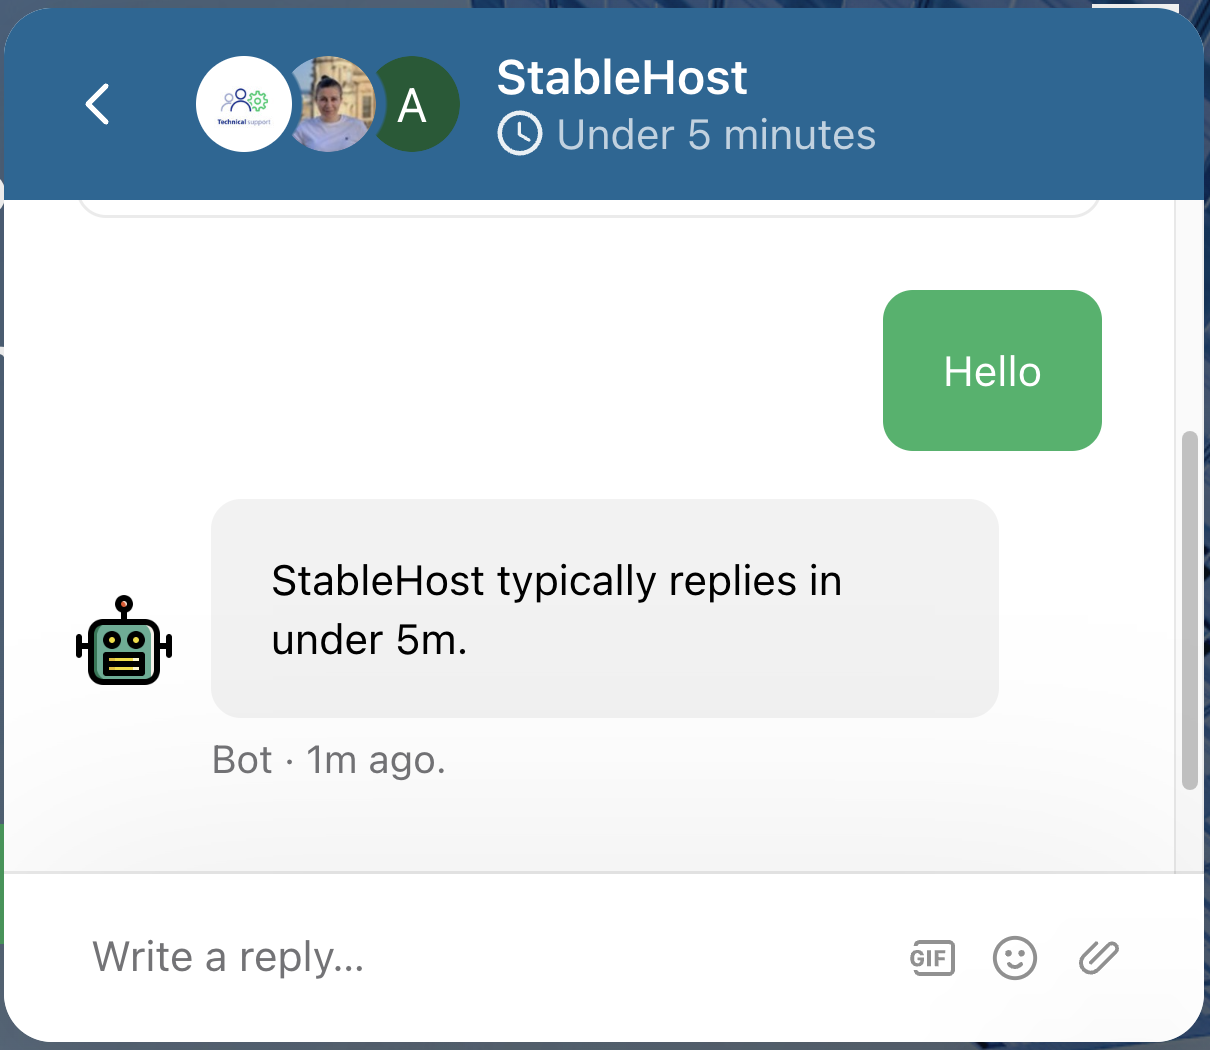Click the 'Bot · 1m ago' timestamp

(x=328, y=760)
